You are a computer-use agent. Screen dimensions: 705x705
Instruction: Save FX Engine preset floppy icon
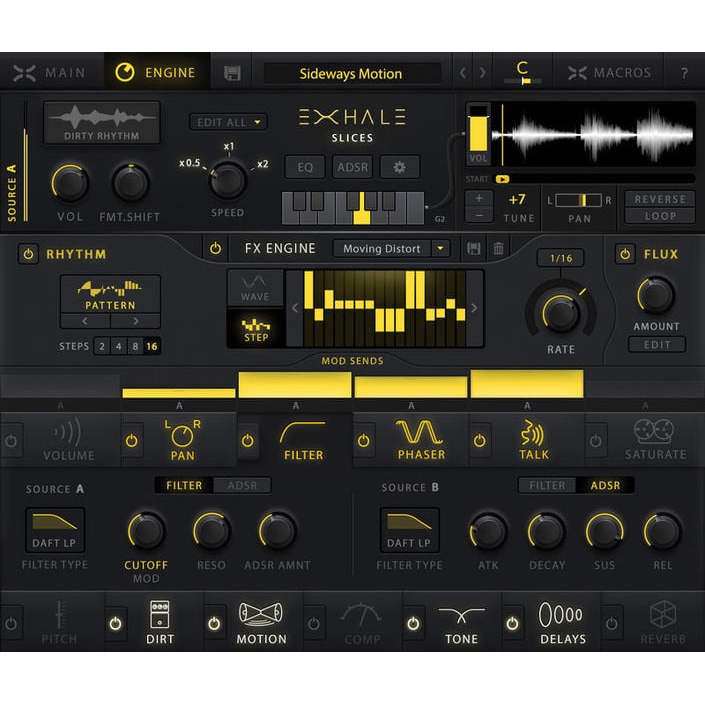point(473,248)
